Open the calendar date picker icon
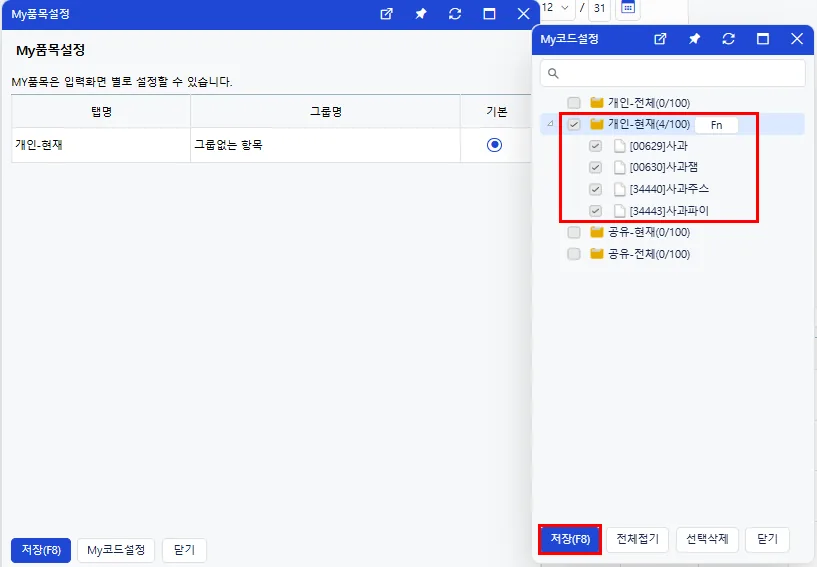The image size is (817, 567). (x=628, y=8)
